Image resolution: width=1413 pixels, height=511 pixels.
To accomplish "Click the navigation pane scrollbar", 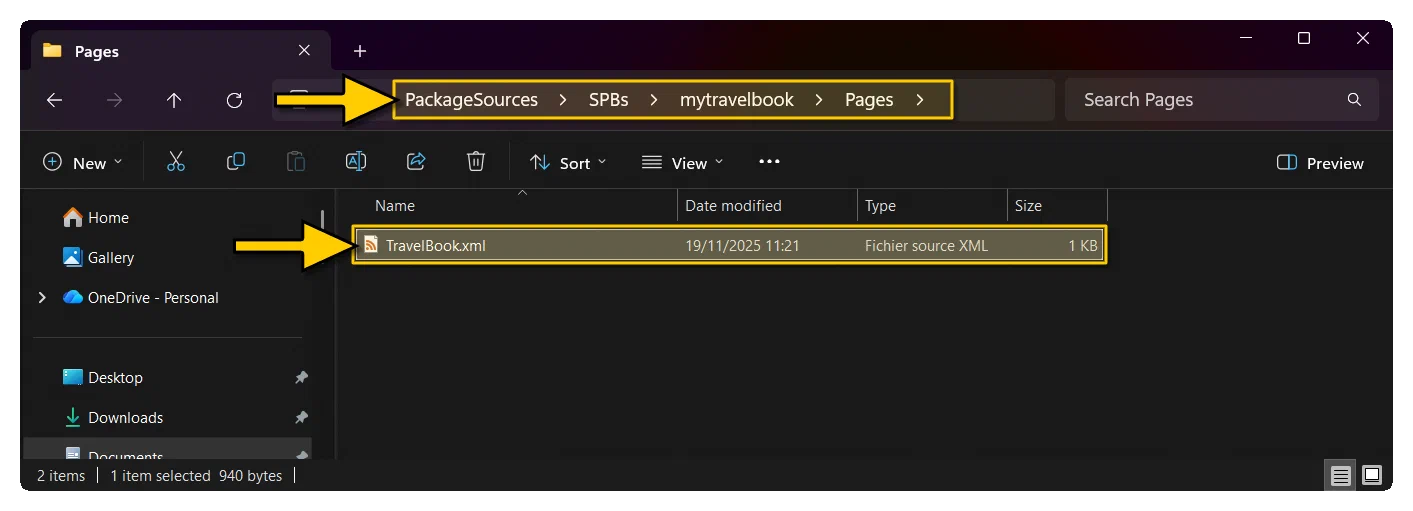I will click(x=322, y=219).
